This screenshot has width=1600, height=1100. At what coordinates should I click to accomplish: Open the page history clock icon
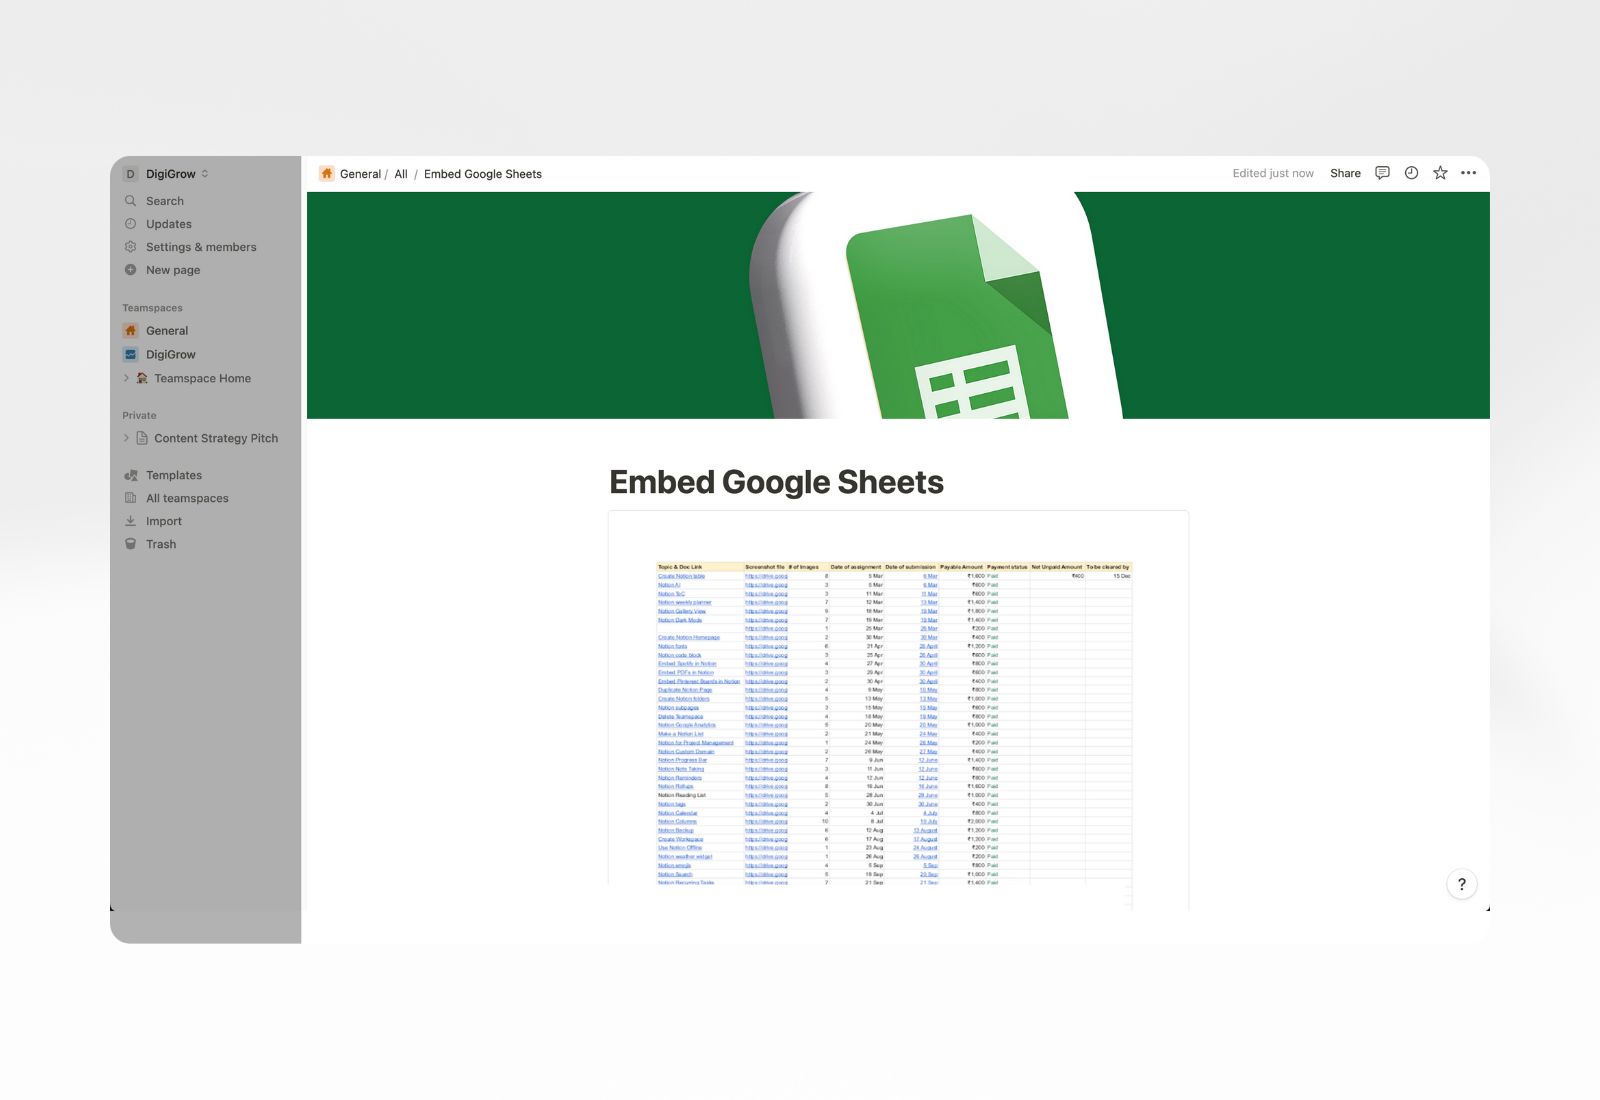(1411, 173)
